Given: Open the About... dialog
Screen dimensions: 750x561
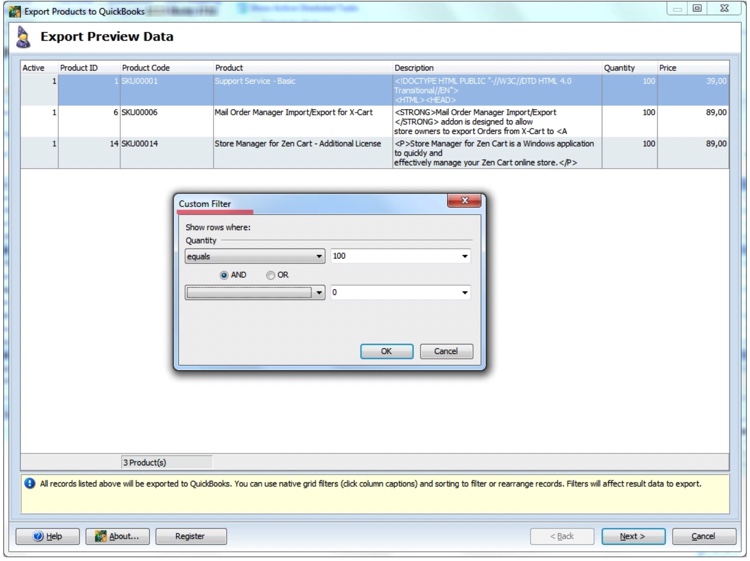Looking at the screenshot, I should click(118, 536).
